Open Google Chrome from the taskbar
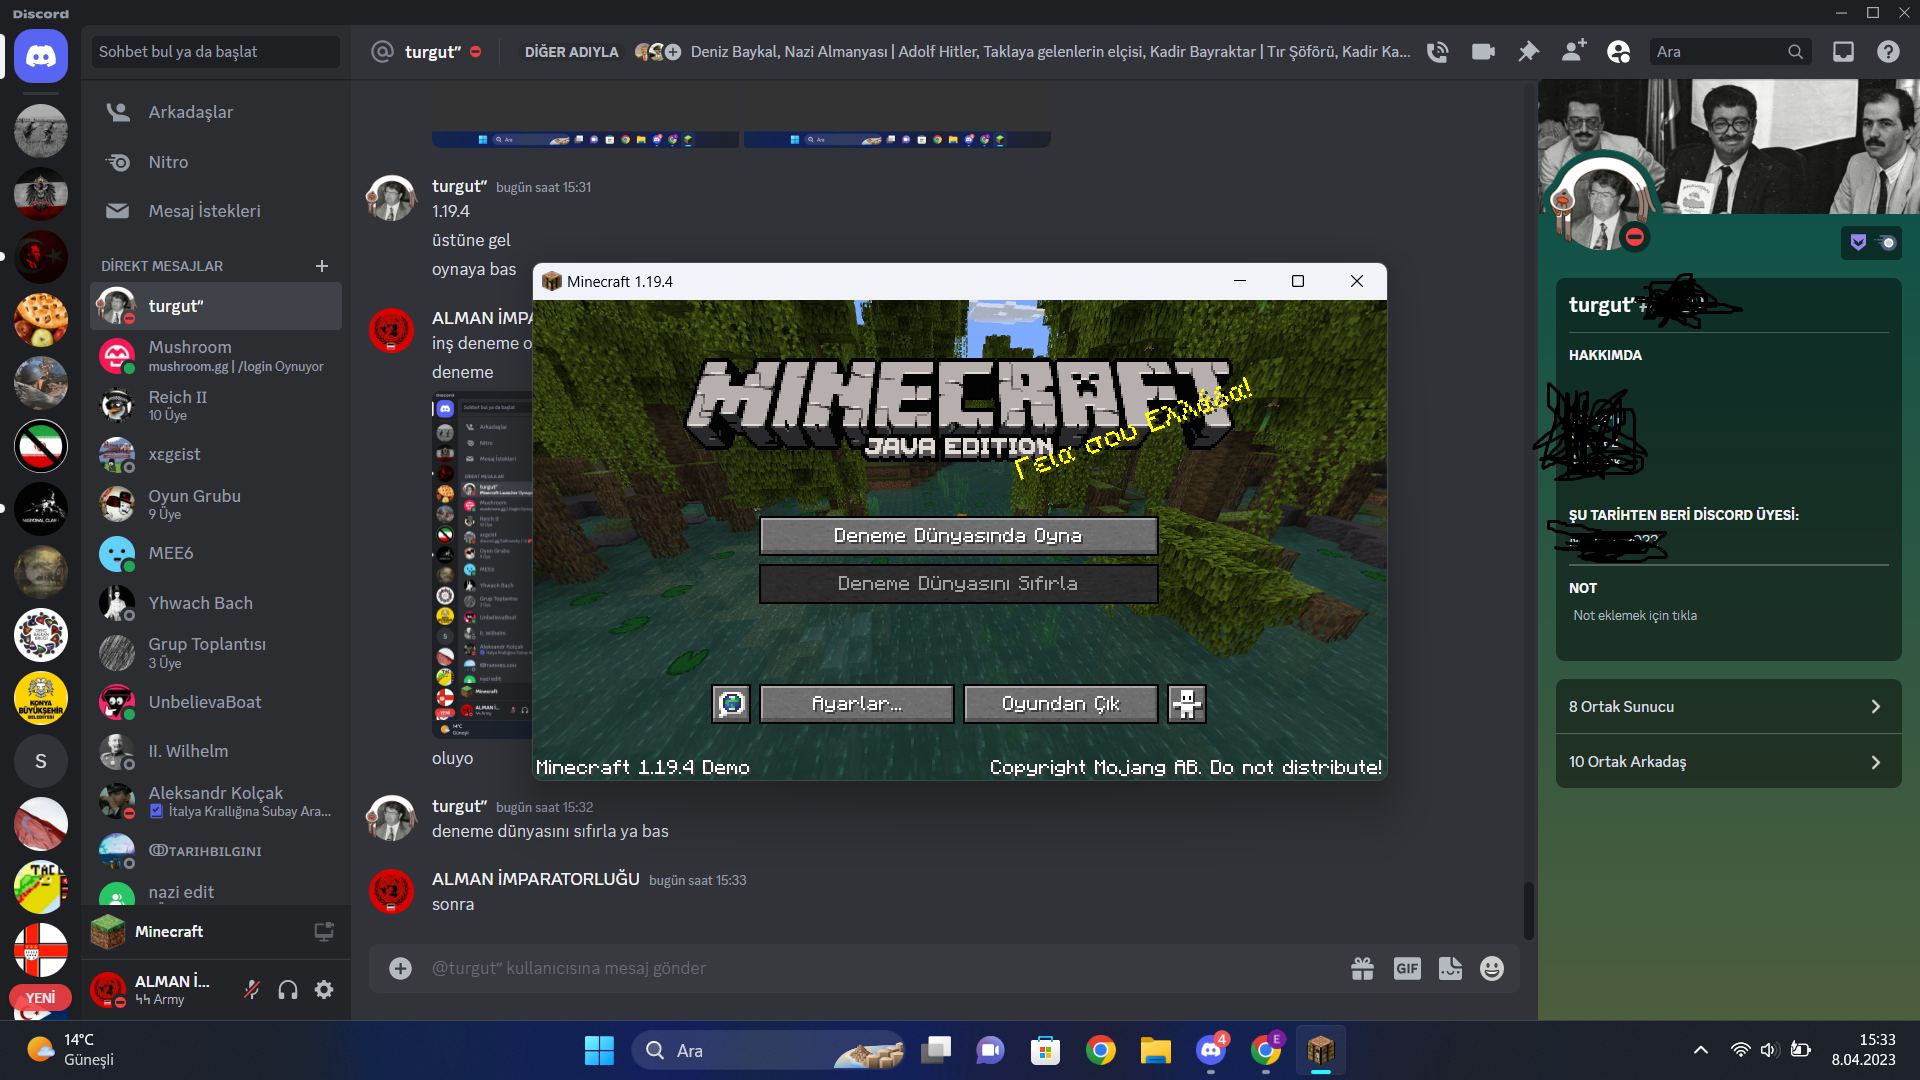This screenshot has height=1080, width=1920. point(1100,1050)
